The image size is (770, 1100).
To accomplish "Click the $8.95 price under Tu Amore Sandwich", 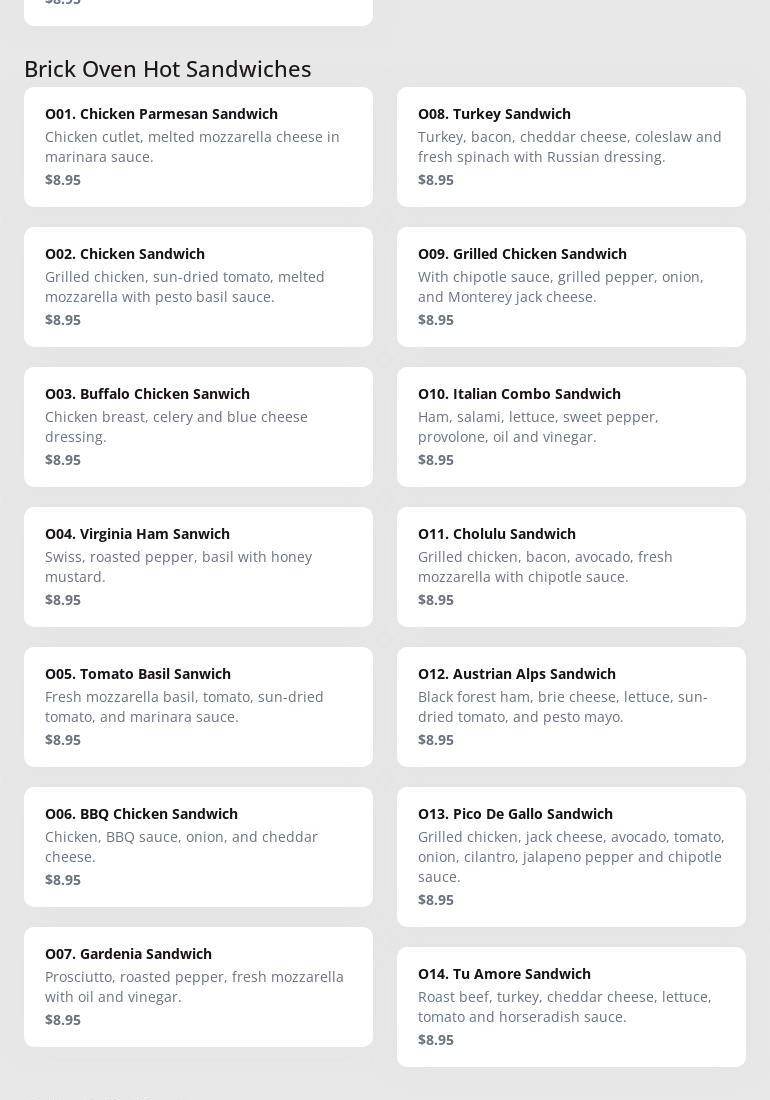I will pyautogui.click(x=436, y=1040).
